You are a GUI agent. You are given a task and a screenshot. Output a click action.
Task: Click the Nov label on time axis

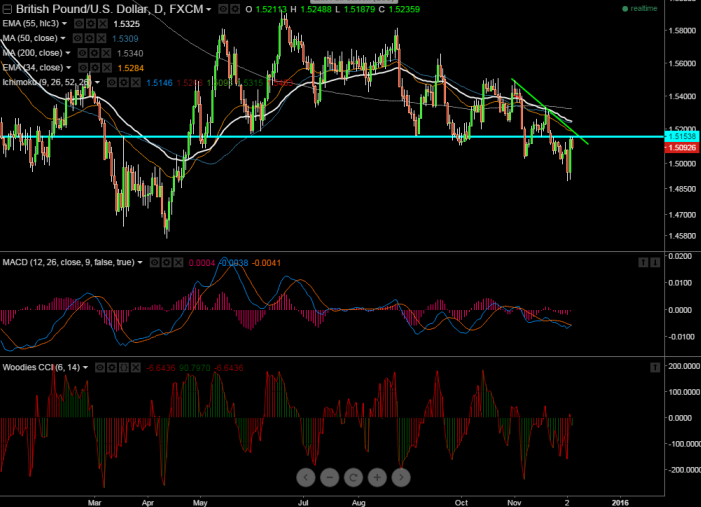pos(514,503)
